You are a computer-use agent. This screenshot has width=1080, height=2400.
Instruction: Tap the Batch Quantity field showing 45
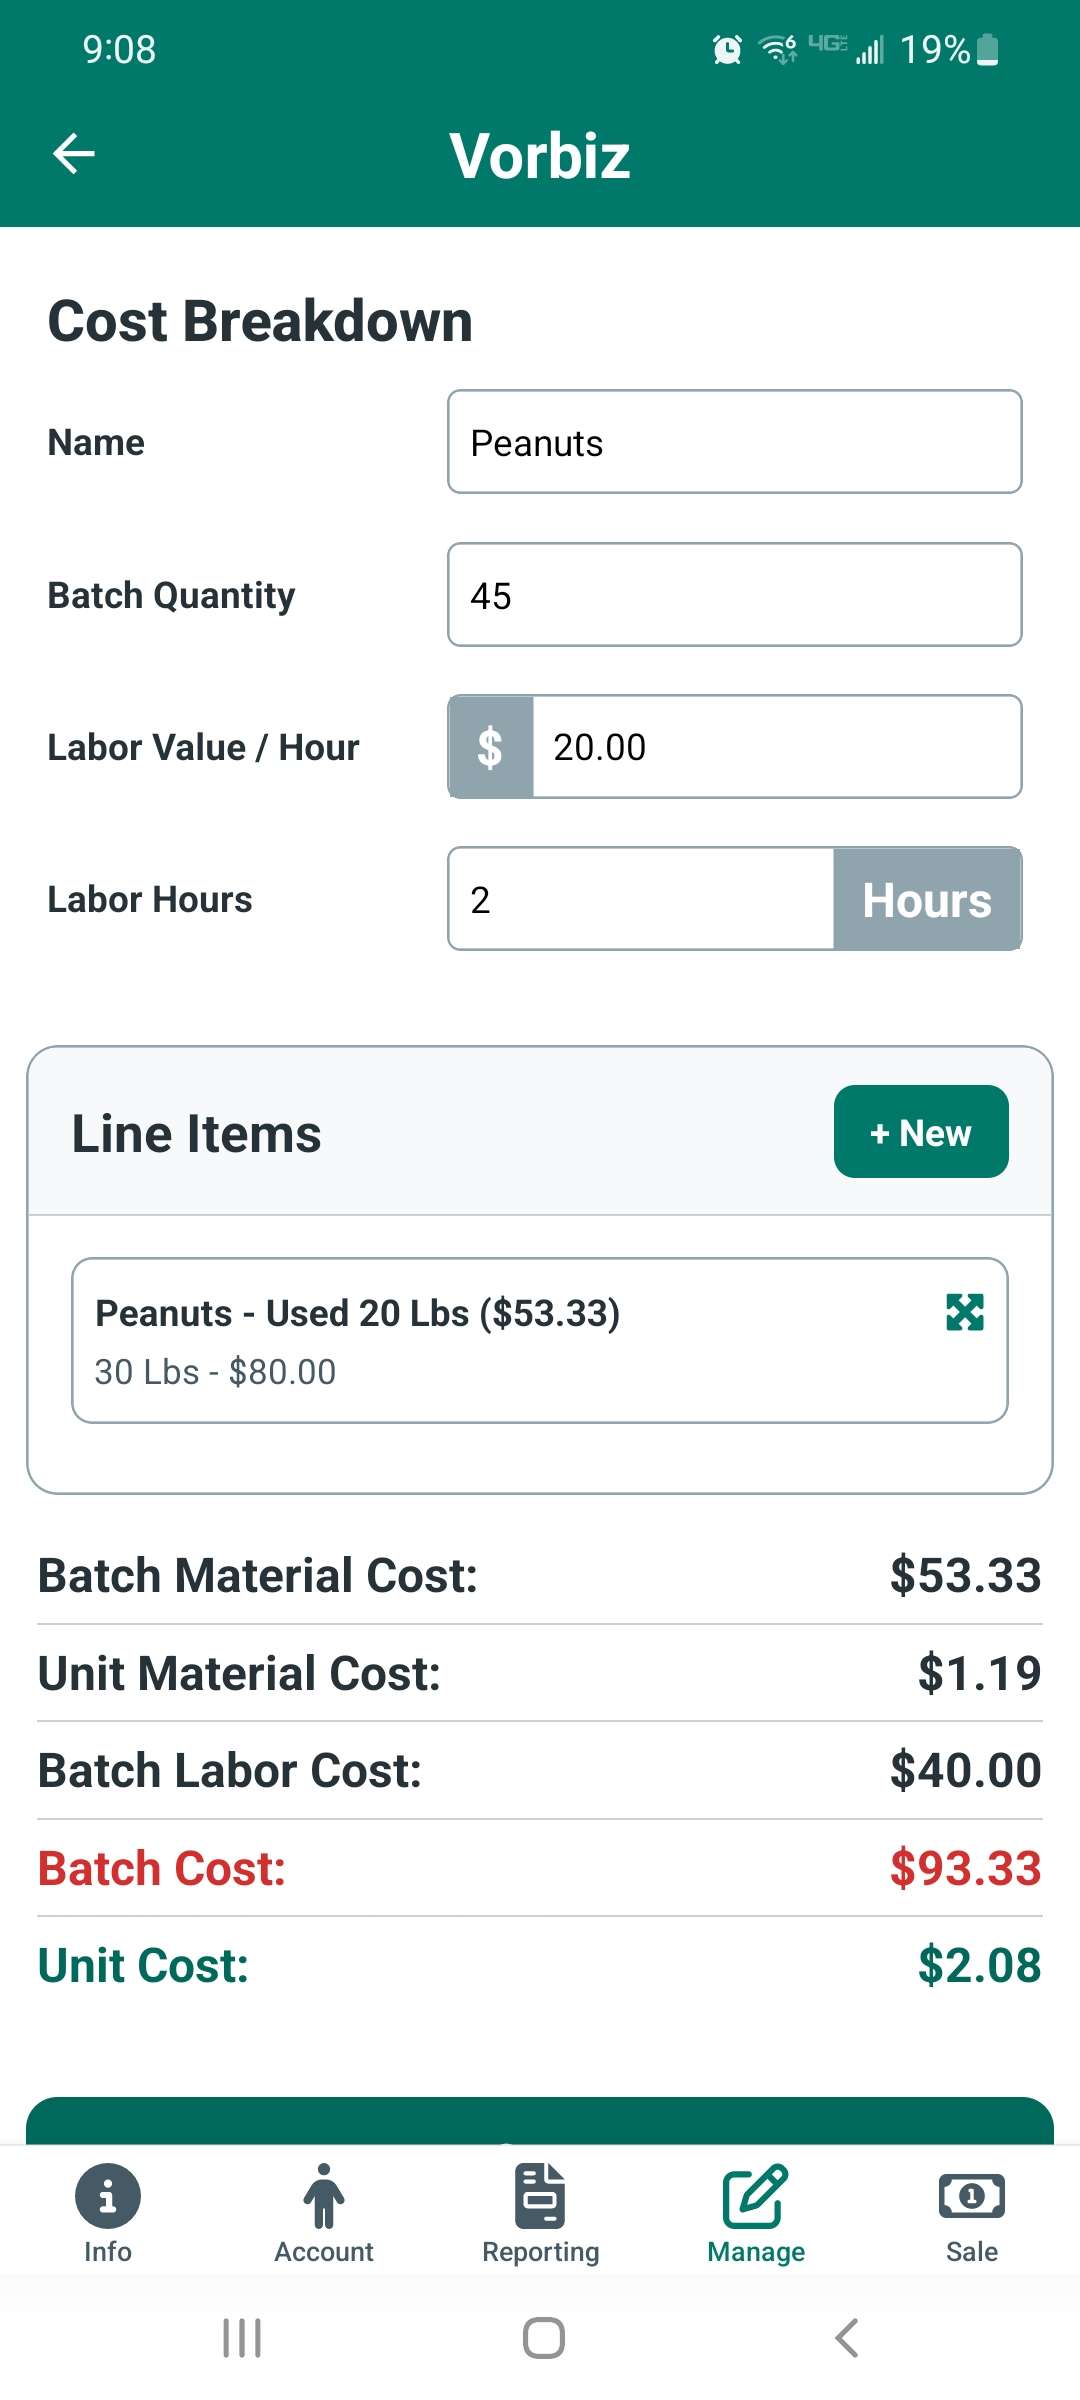[735, 594]
